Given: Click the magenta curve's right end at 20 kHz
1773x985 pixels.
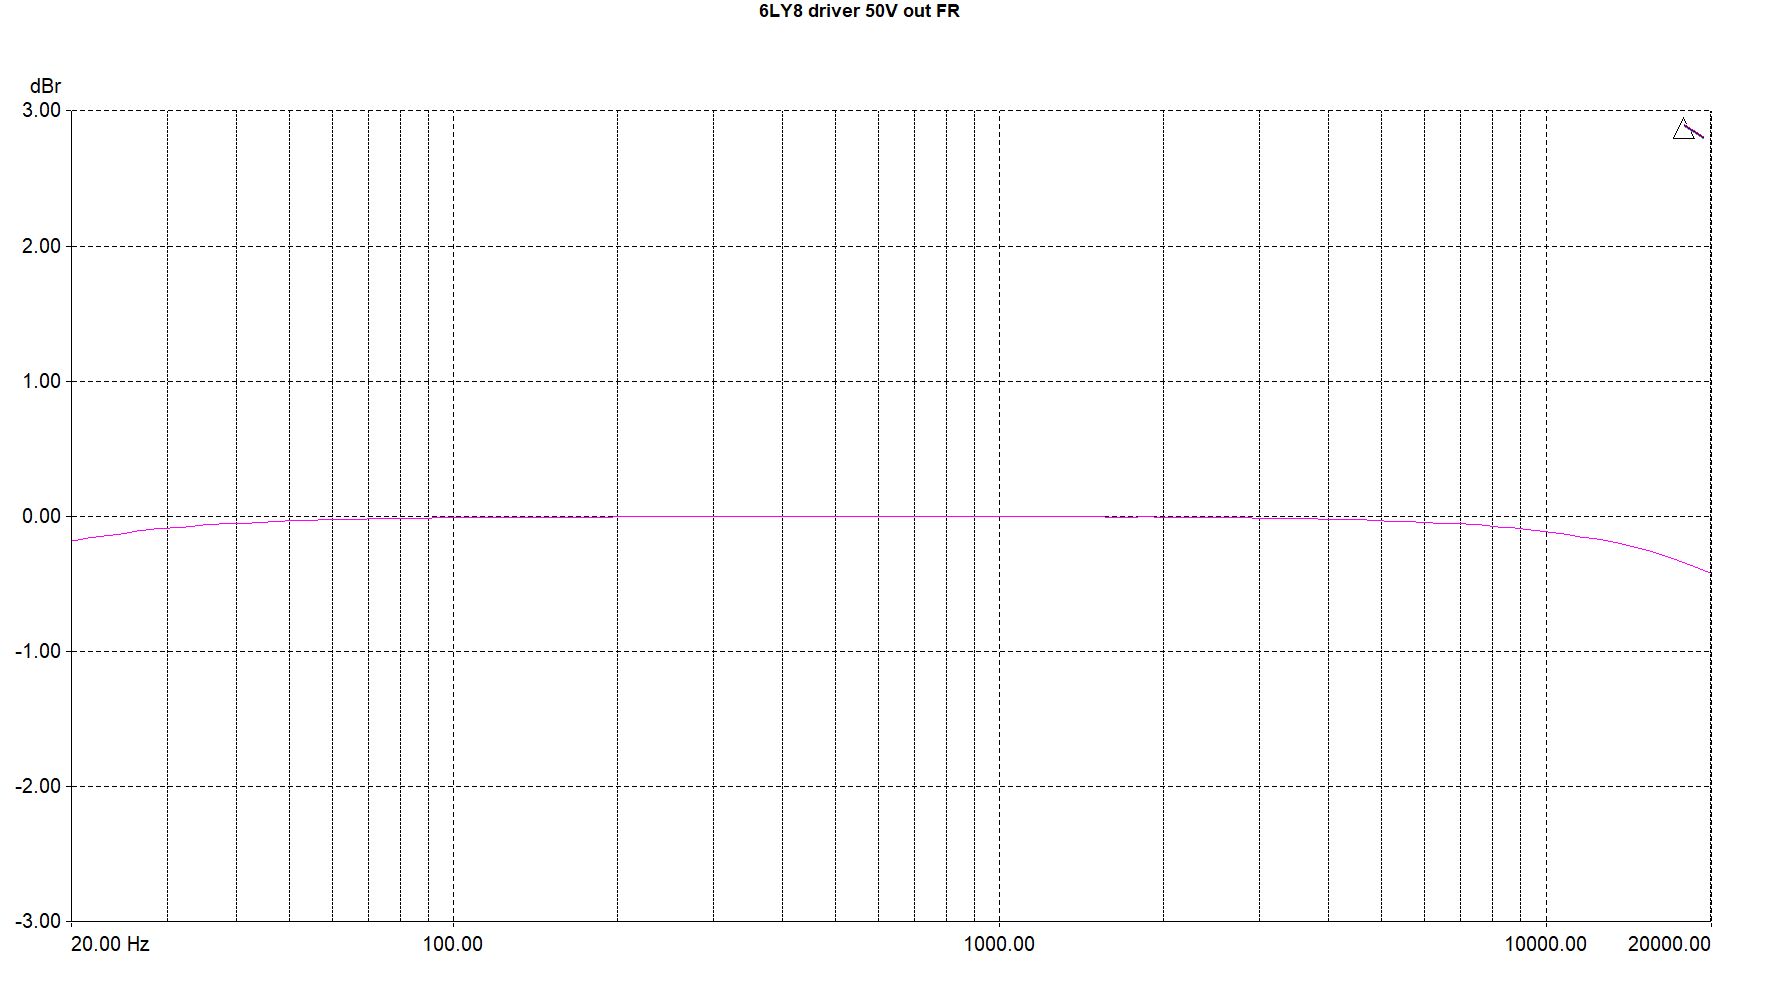Looking at the screenshot, I should pyautogui.click(x=1708, y=571).
